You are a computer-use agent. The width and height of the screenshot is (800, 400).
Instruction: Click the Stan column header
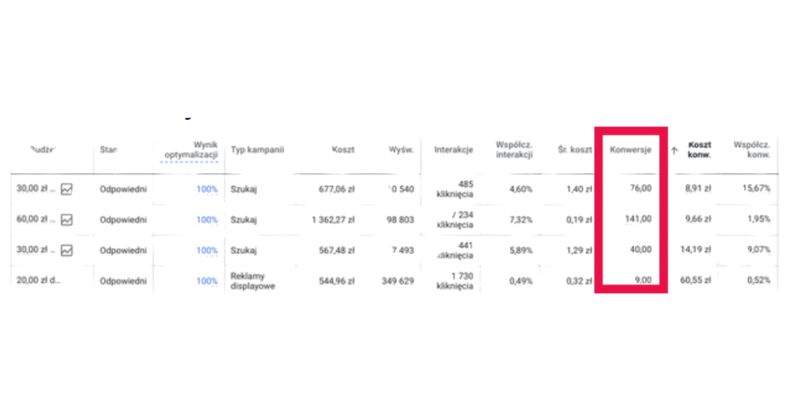[109, 150]
